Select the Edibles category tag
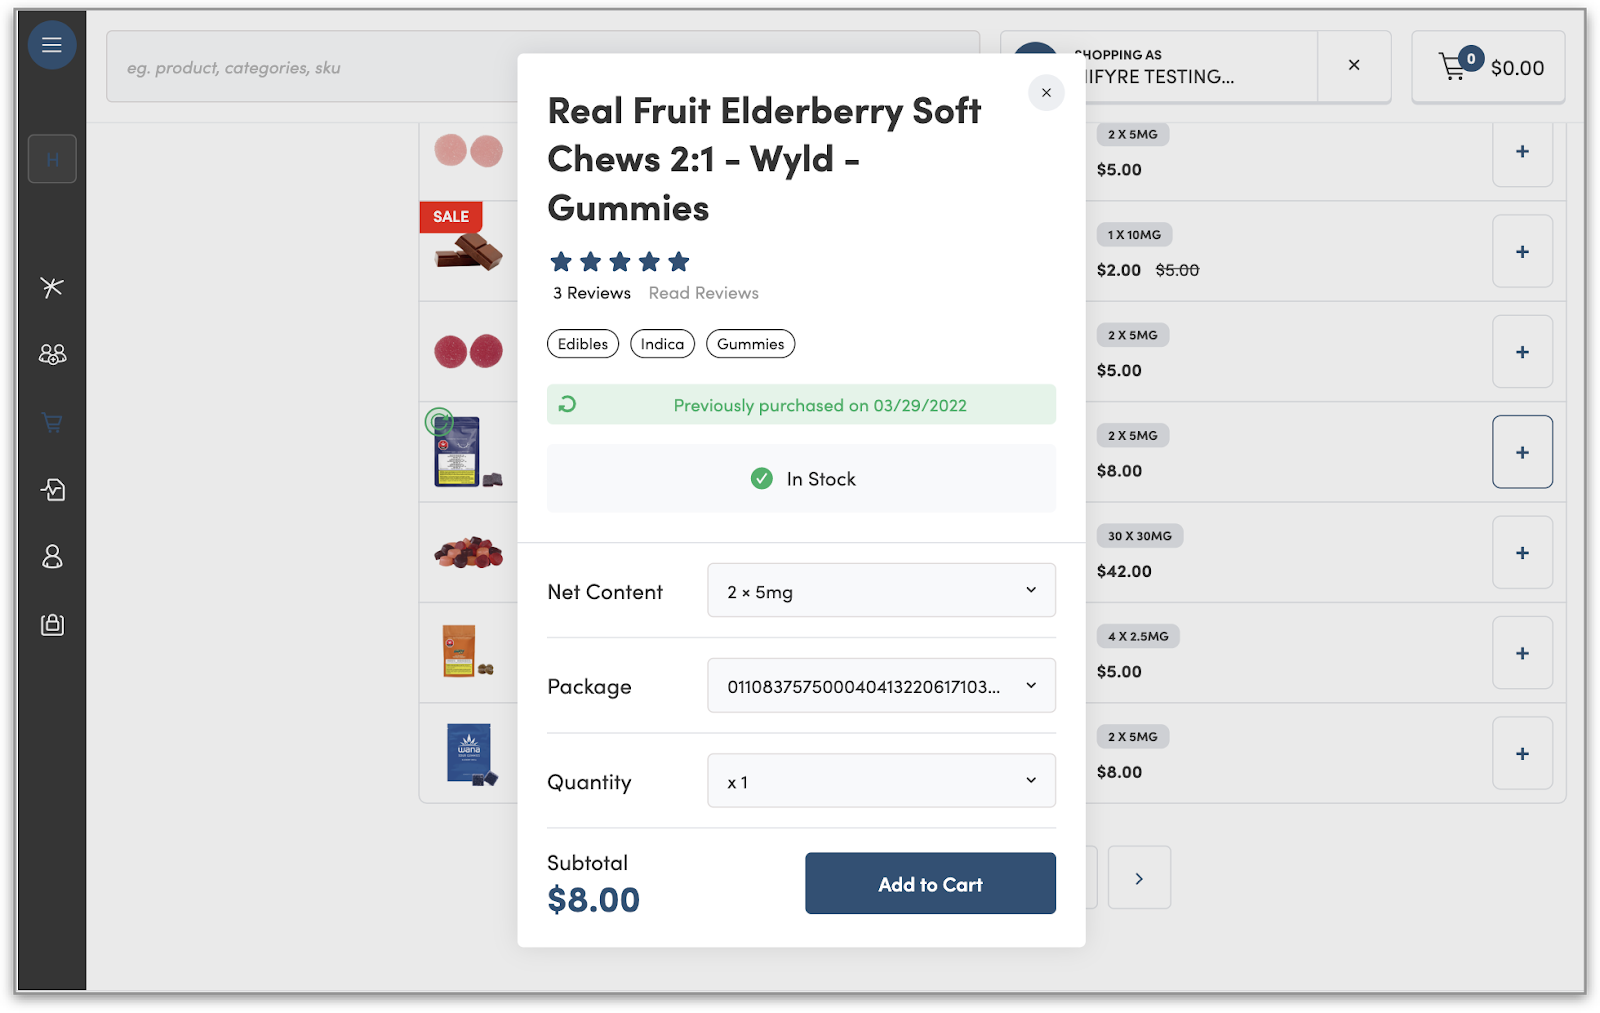 (x=583, y=344)
